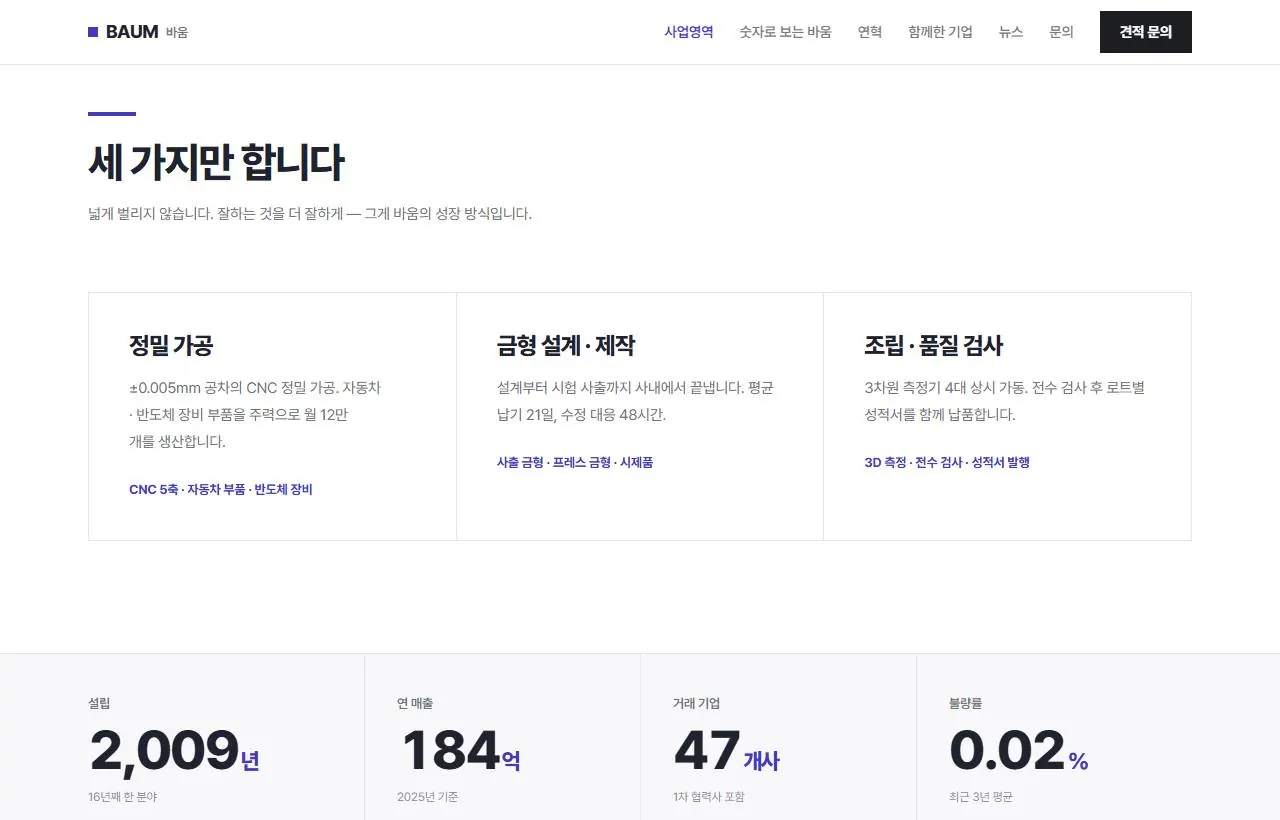Click the 연 매출 stat label

415,704
